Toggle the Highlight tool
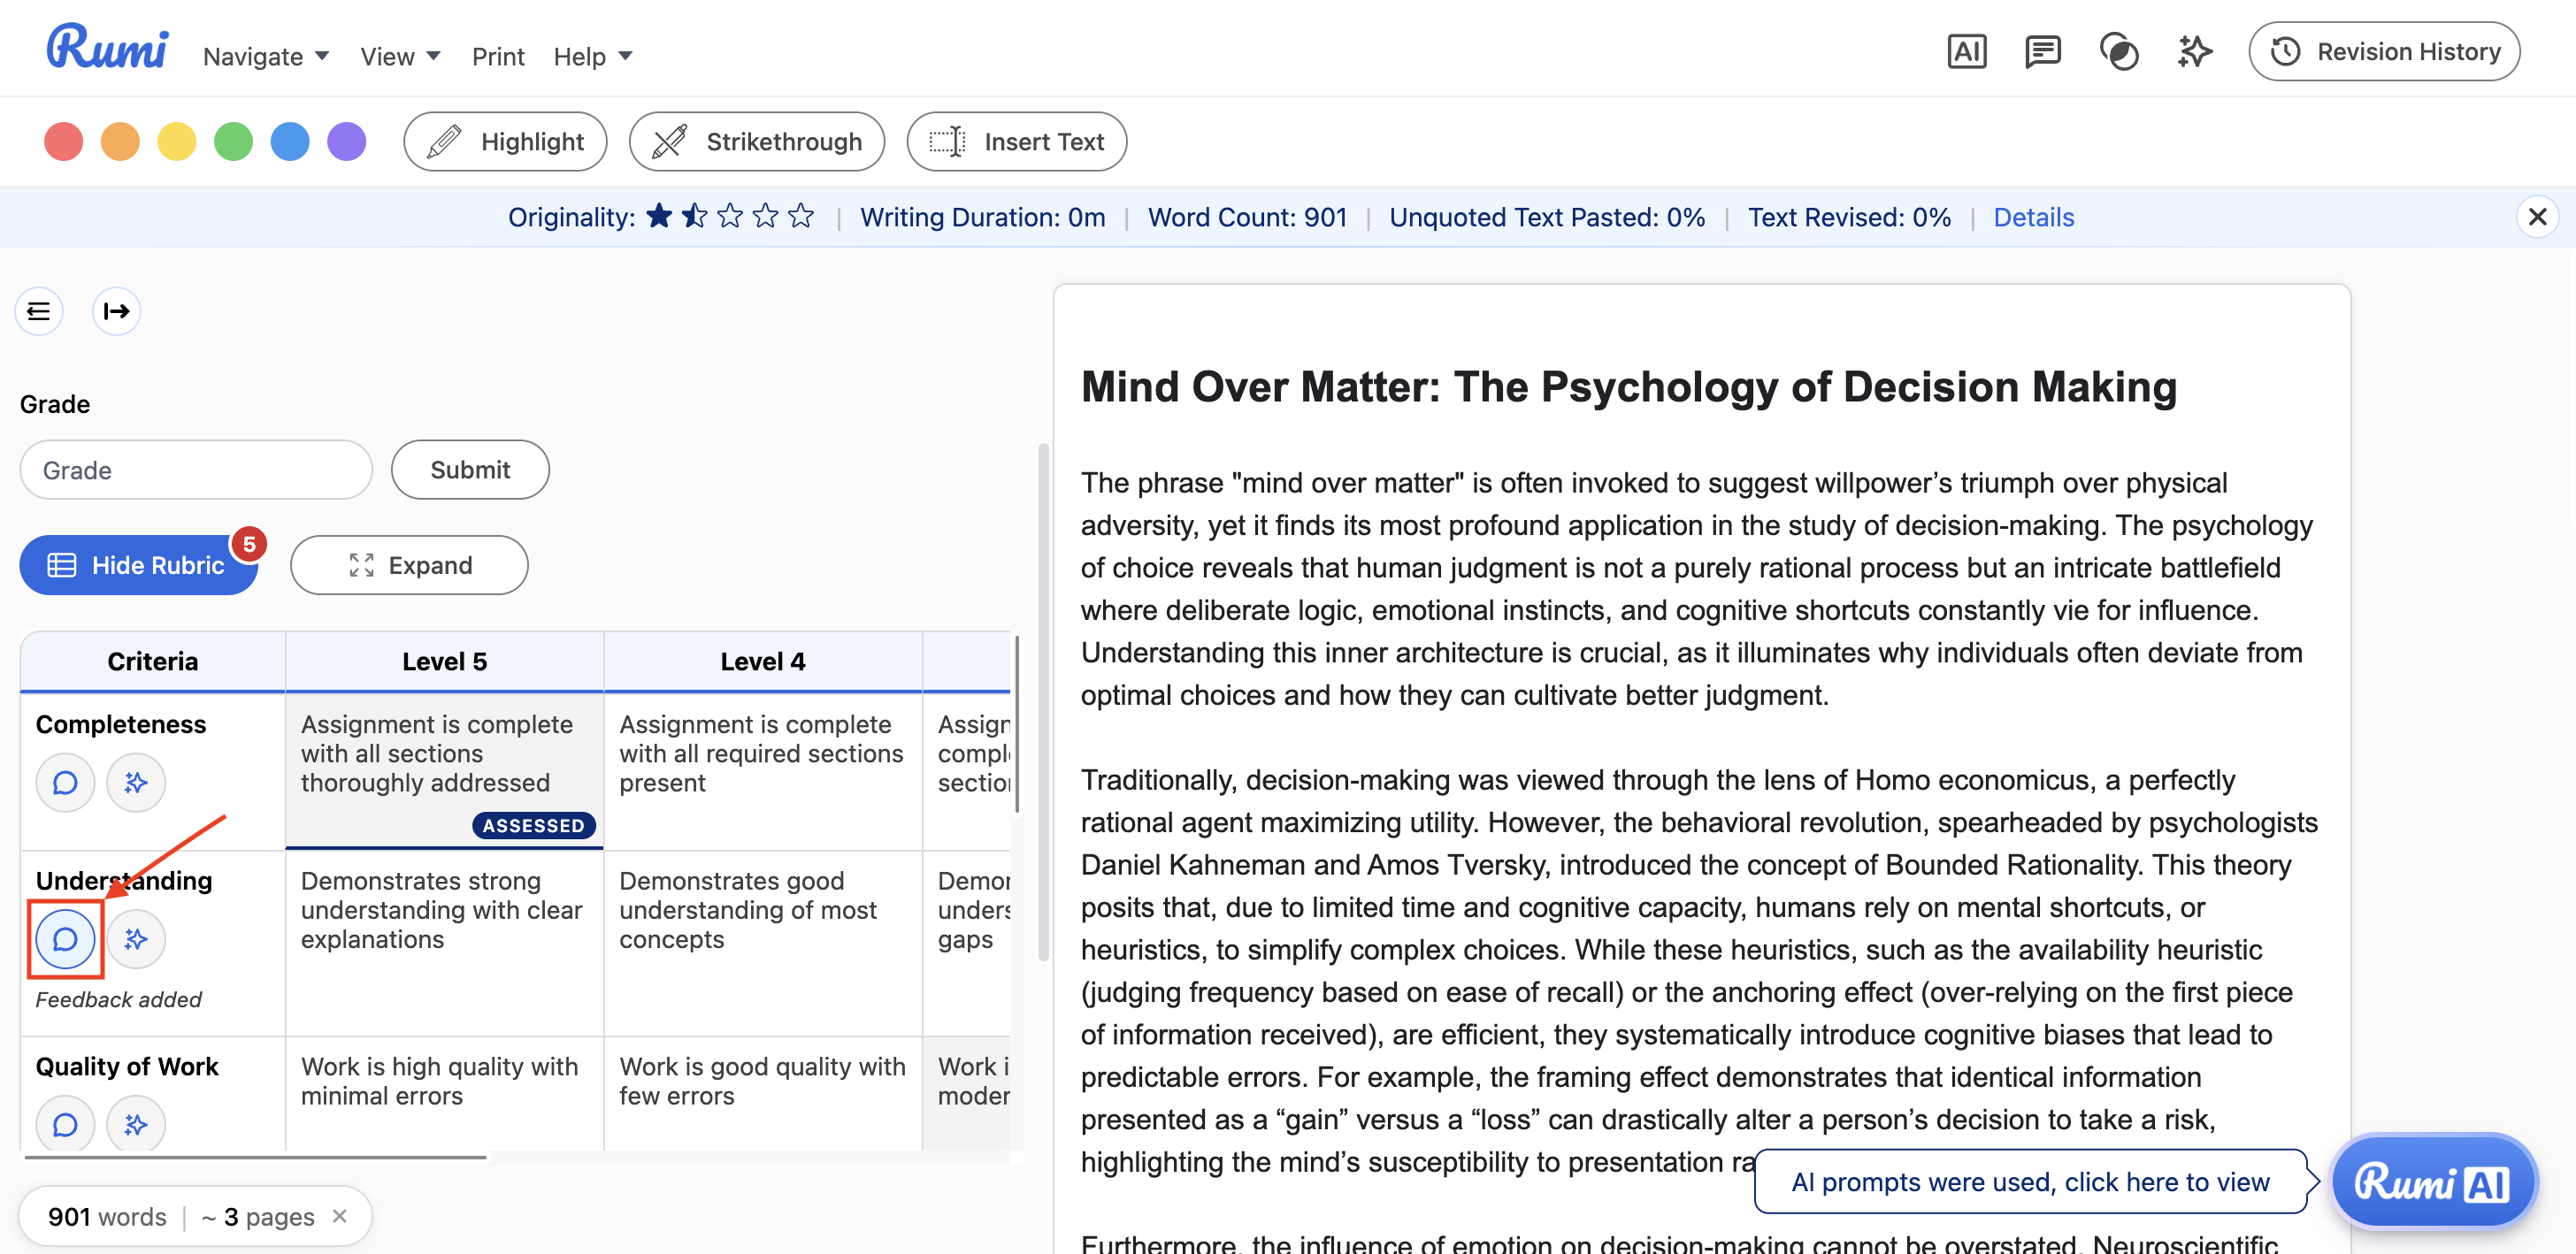The image size is (2576, 1254). (x=505, y=142)
